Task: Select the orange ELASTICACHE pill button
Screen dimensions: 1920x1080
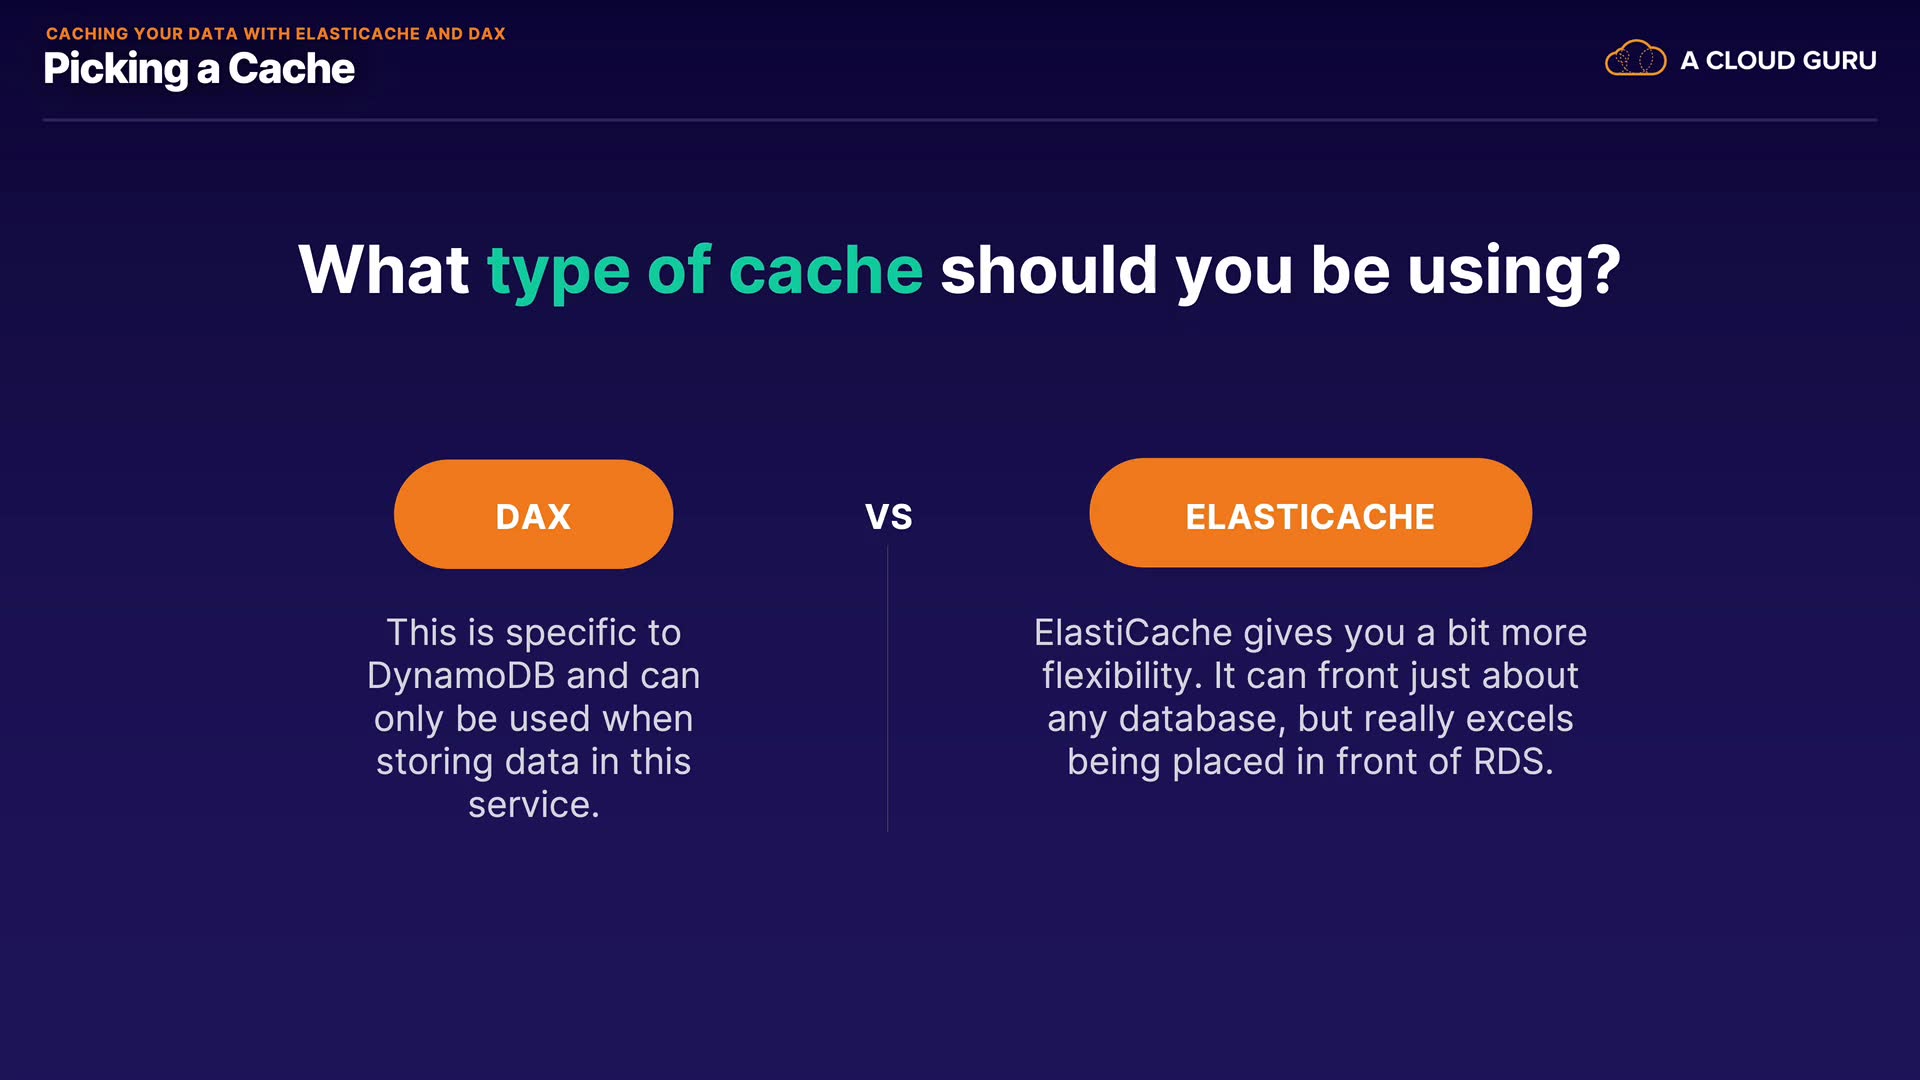Action: pos(1310,514)
